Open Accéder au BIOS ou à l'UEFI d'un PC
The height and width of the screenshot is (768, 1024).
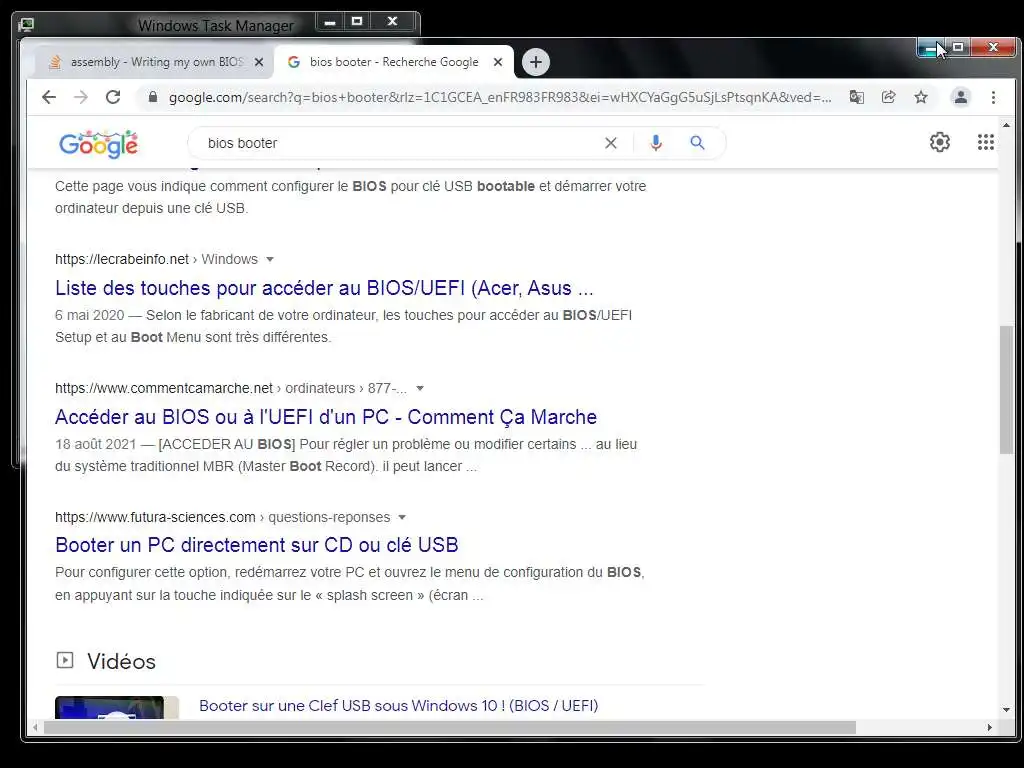point(326,417)
